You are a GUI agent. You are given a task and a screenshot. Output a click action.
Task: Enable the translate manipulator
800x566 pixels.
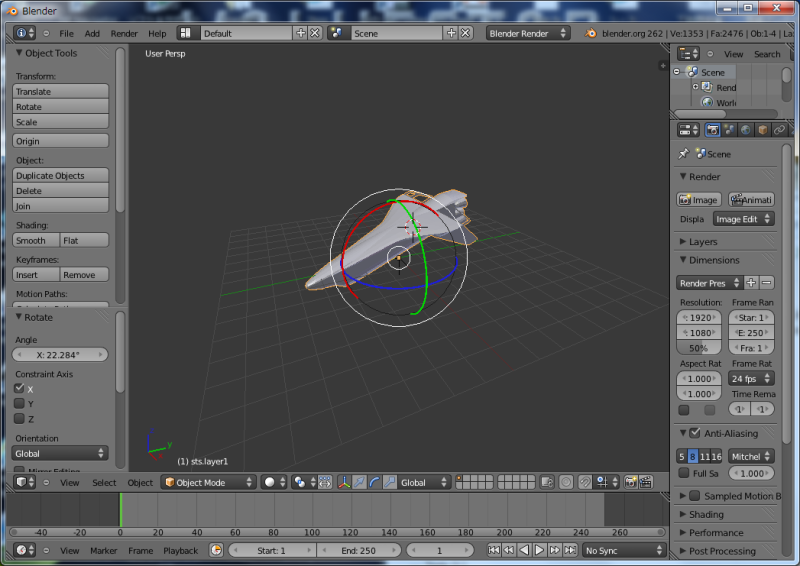pyautogui.click(x=359, y=482)
